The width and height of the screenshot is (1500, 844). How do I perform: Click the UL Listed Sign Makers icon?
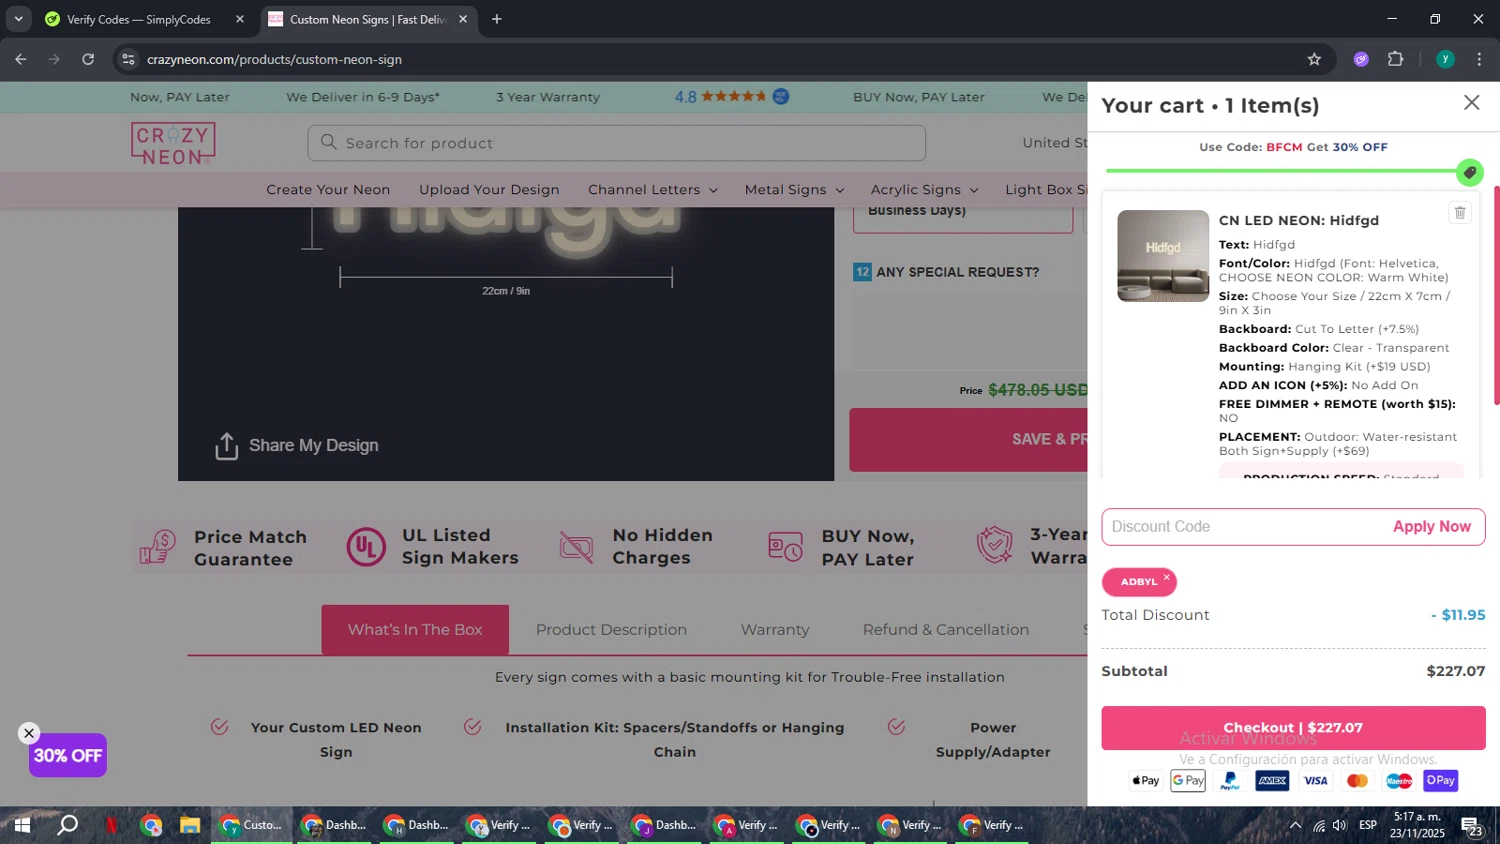366,547
